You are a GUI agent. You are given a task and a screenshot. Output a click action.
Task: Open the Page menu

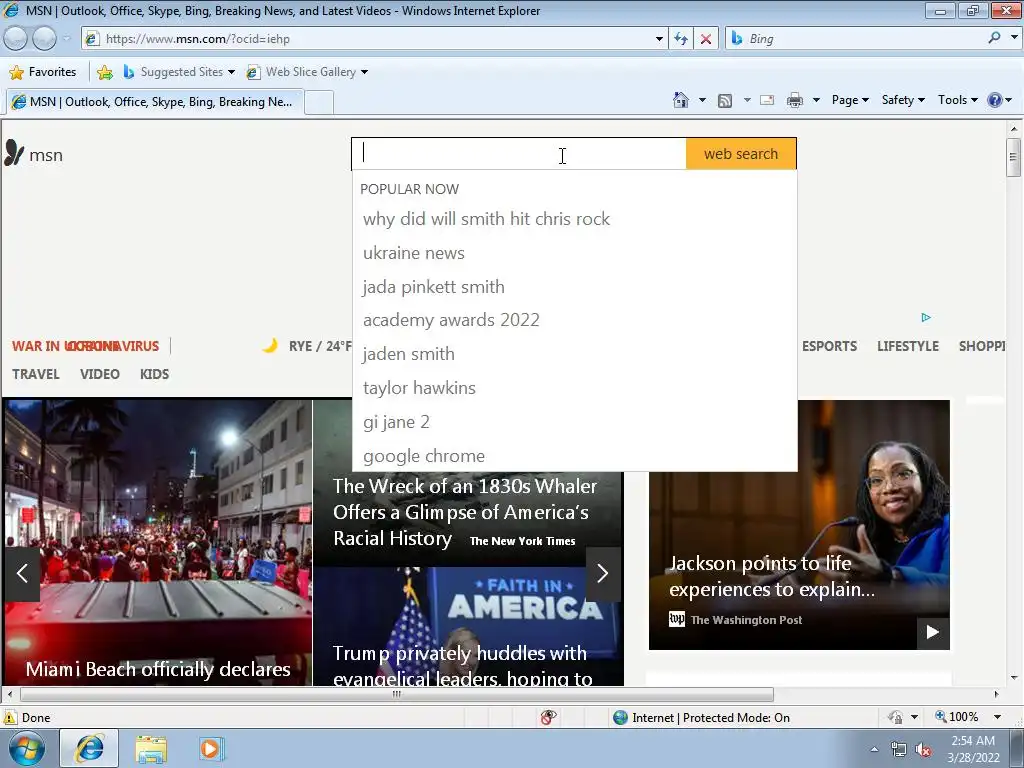click(850, 100)
